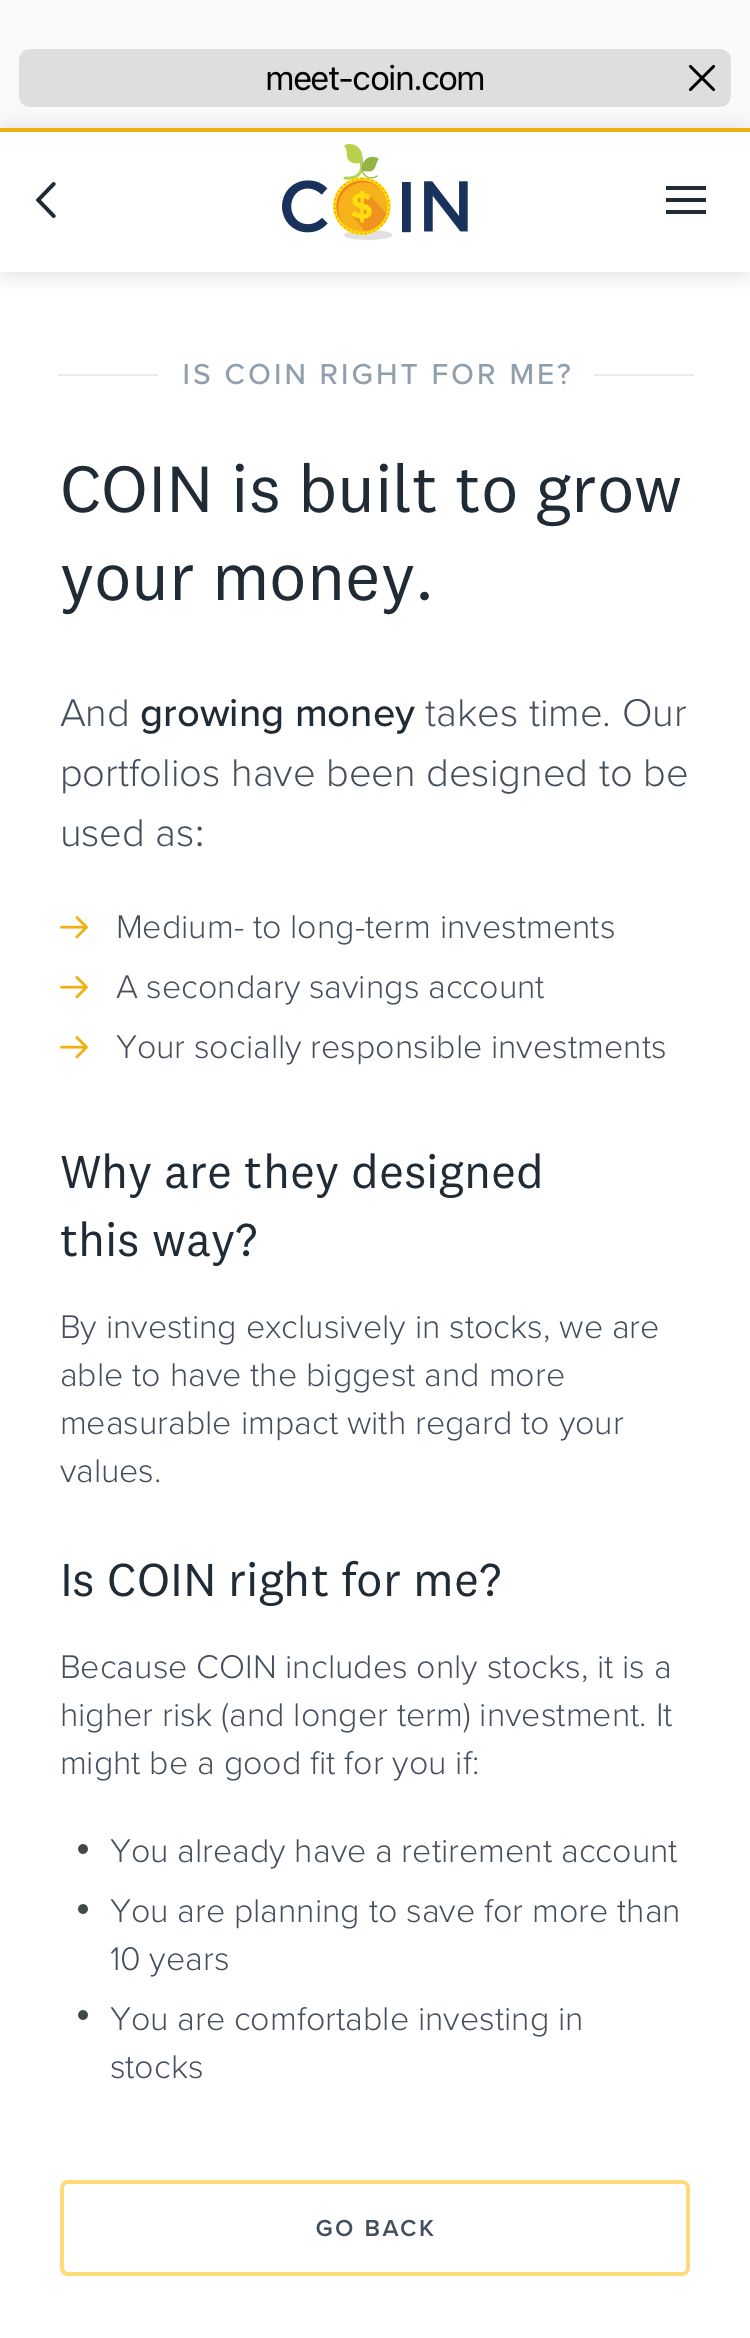Open the hamburger menu
This screenshot has width=750, height=2338.
coord(686,201)
